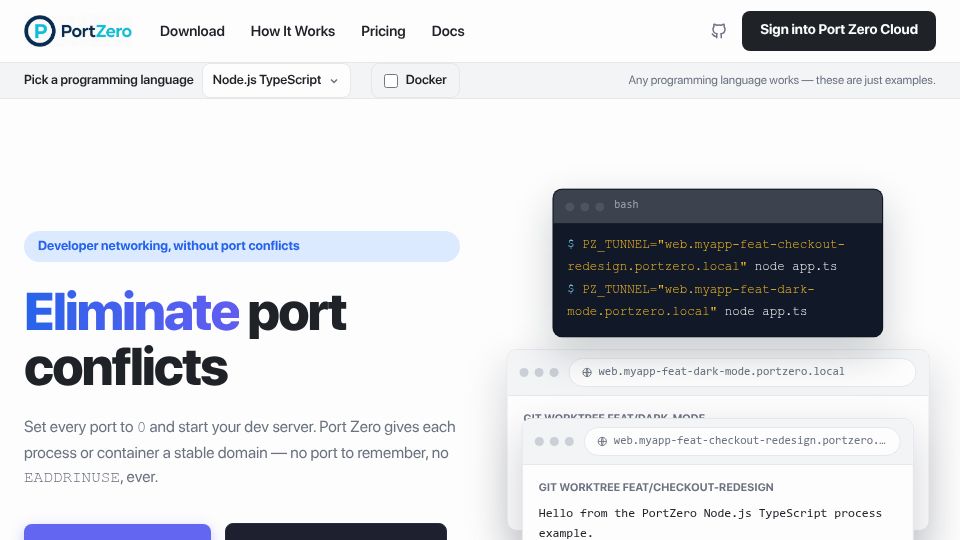Click globe icon beside dark-mode URL

point(587,372)
